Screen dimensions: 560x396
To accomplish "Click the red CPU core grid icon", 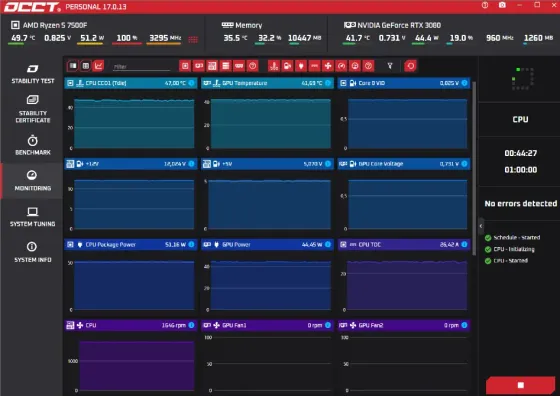I will pyautogui.click(x=193, y=39).
